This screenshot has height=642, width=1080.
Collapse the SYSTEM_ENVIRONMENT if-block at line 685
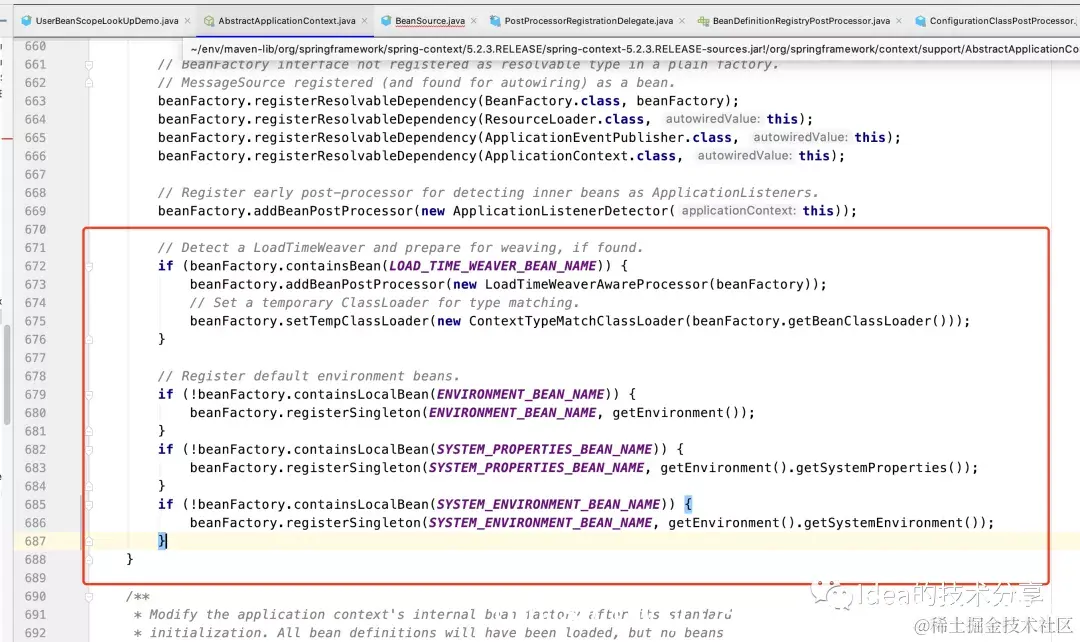(x=89, y=505)
